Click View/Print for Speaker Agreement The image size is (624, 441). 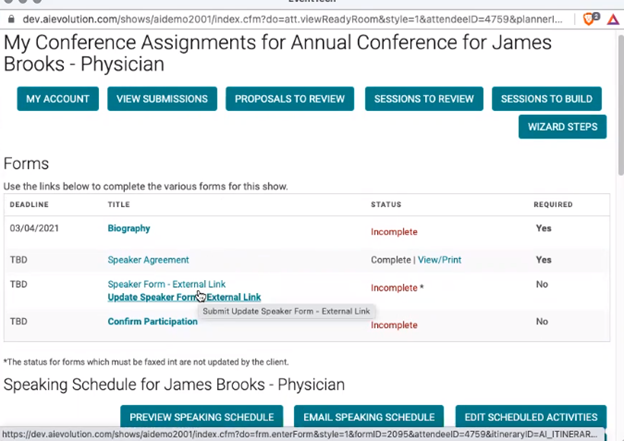439,259
